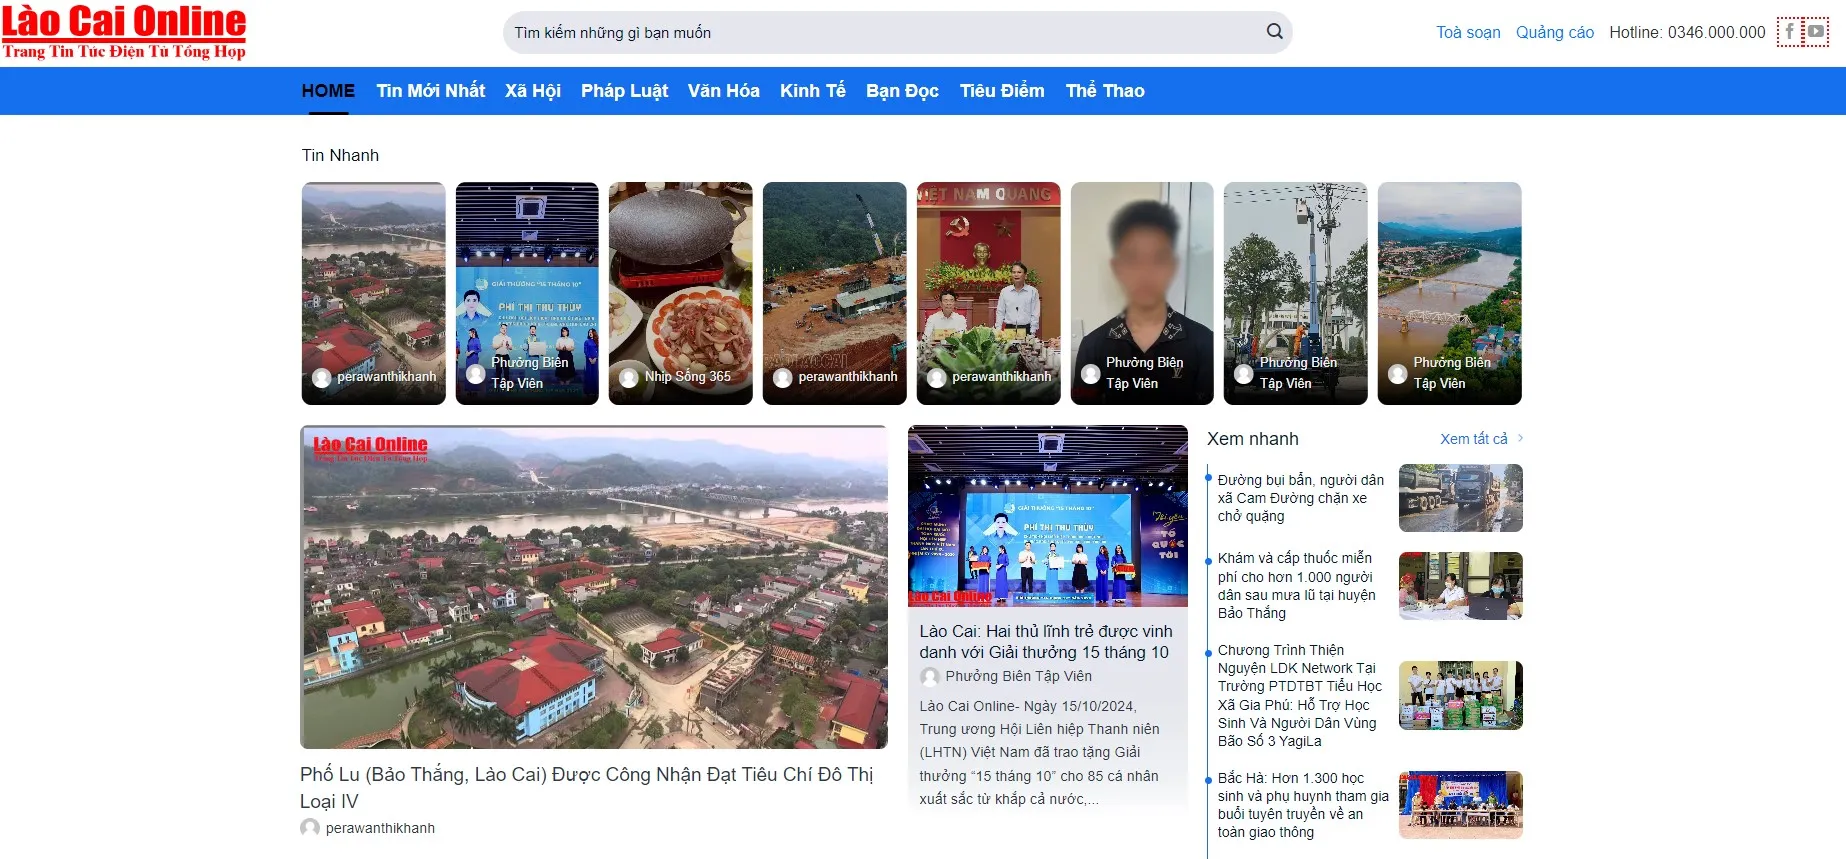Viewport: 1846px width, 859px height.
Task: Expand the Xem tất cả chevron arrow
Action: click(1520, 438)
